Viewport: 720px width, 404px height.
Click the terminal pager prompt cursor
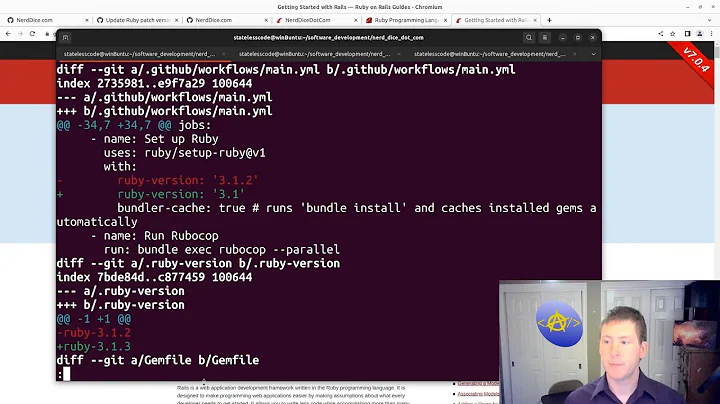[x=67, y=374]
